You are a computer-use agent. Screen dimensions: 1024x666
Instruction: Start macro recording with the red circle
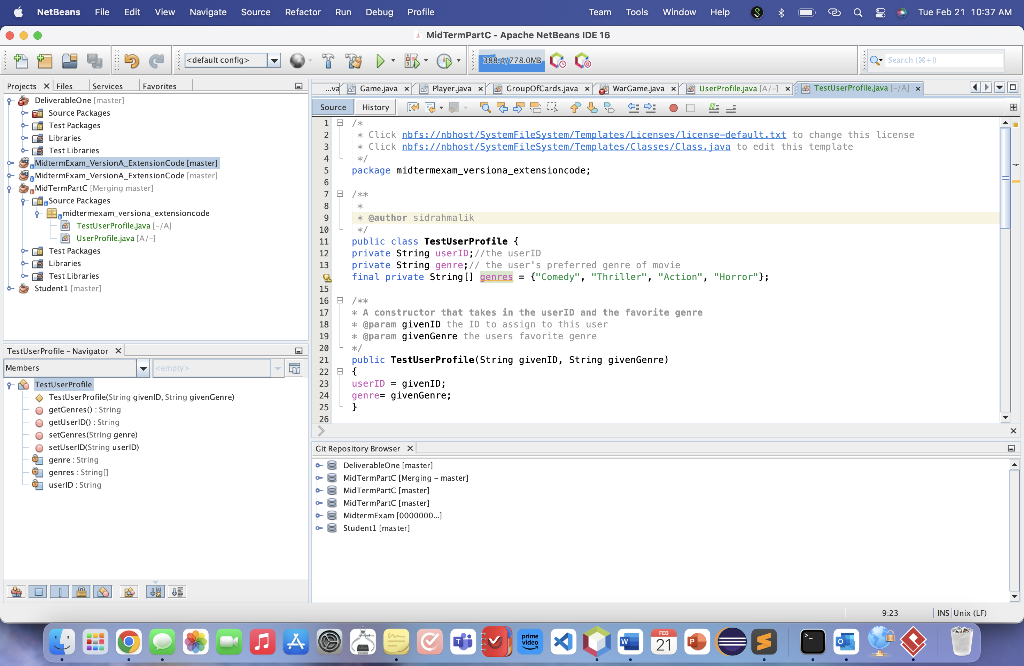[x=673, y=108]
